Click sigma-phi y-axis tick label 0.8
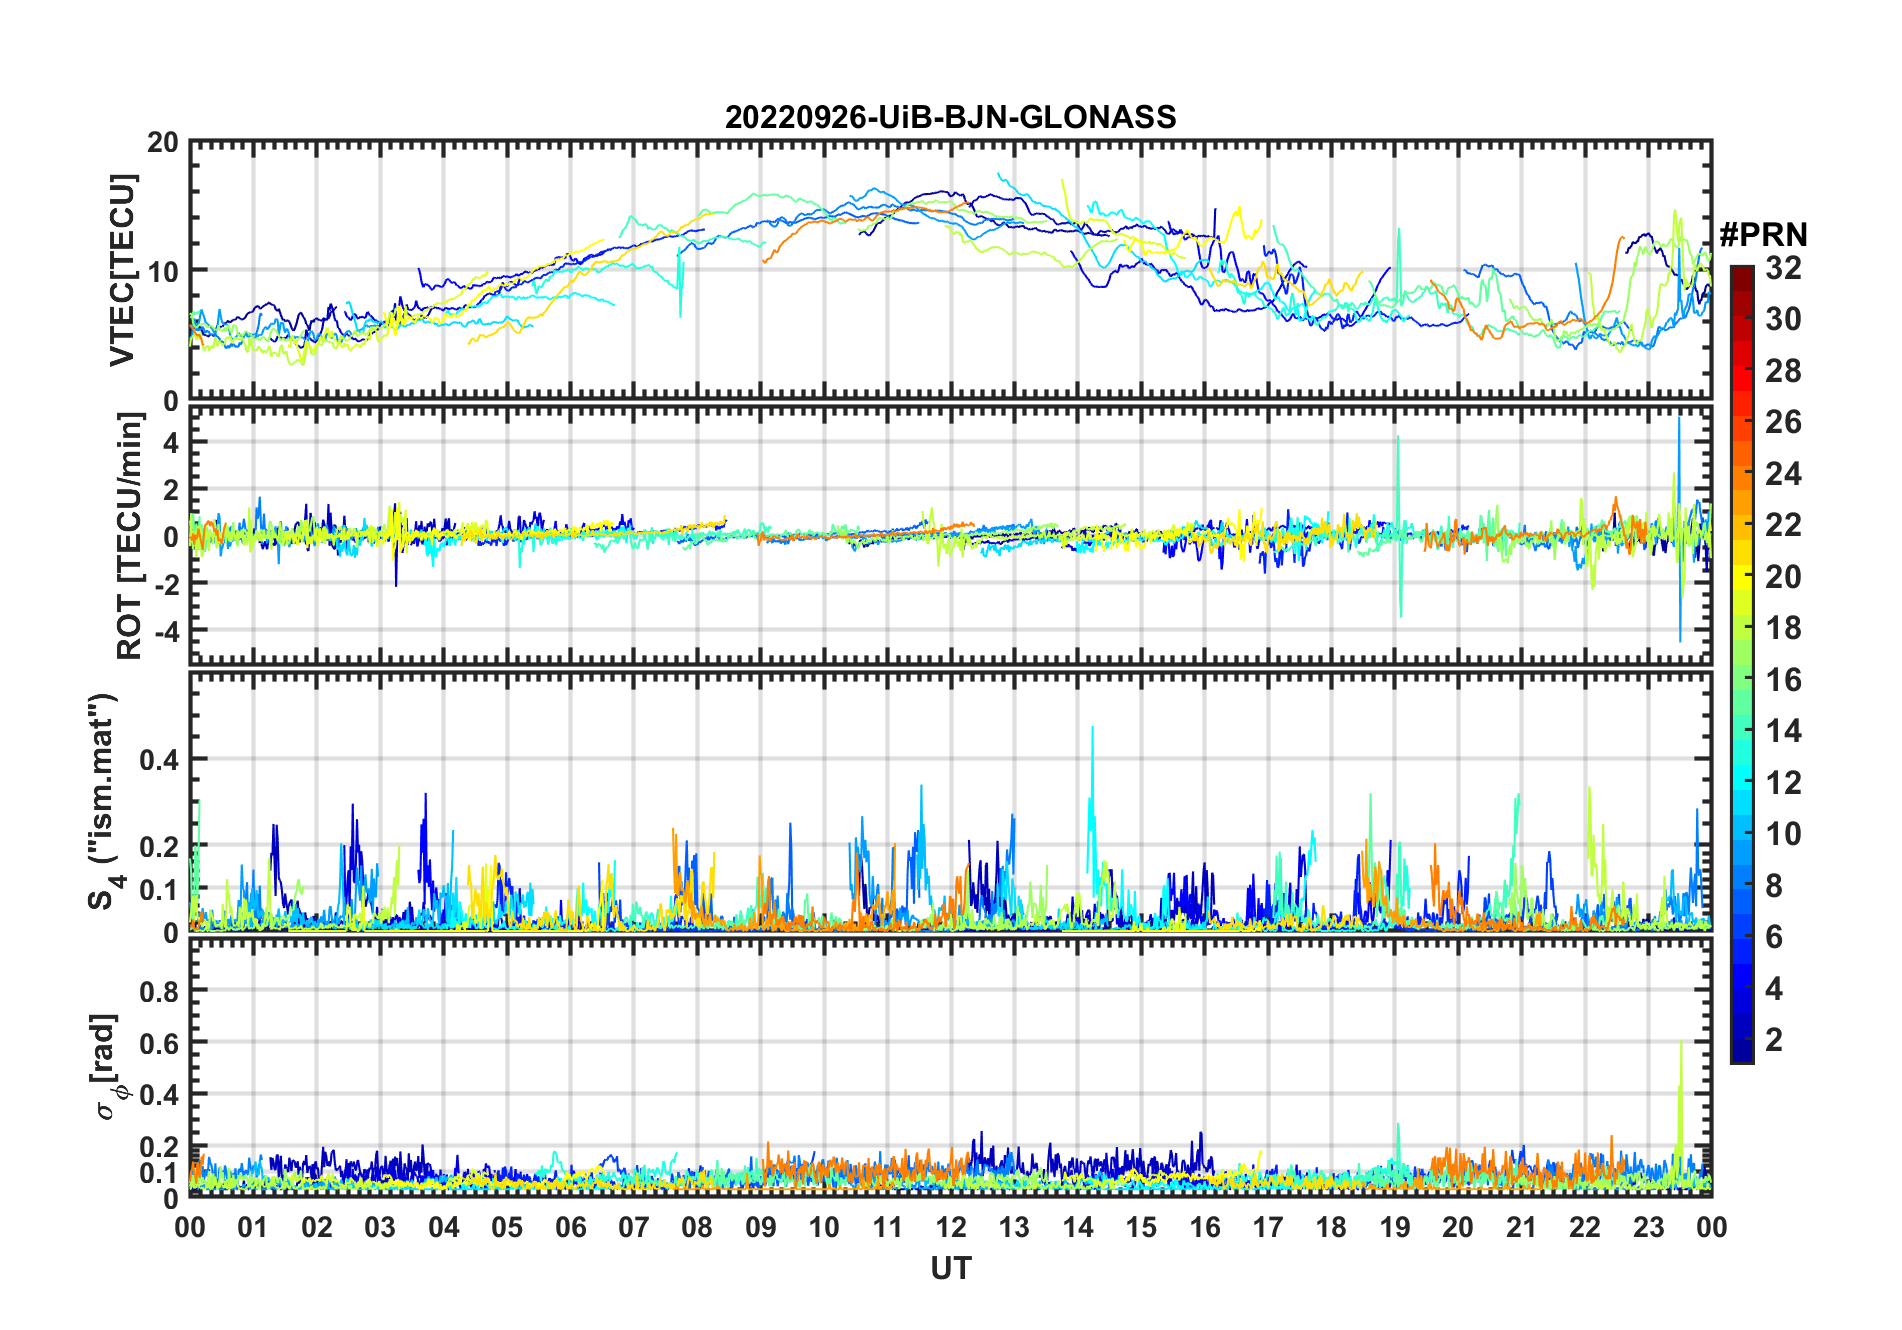 (160, 991)
